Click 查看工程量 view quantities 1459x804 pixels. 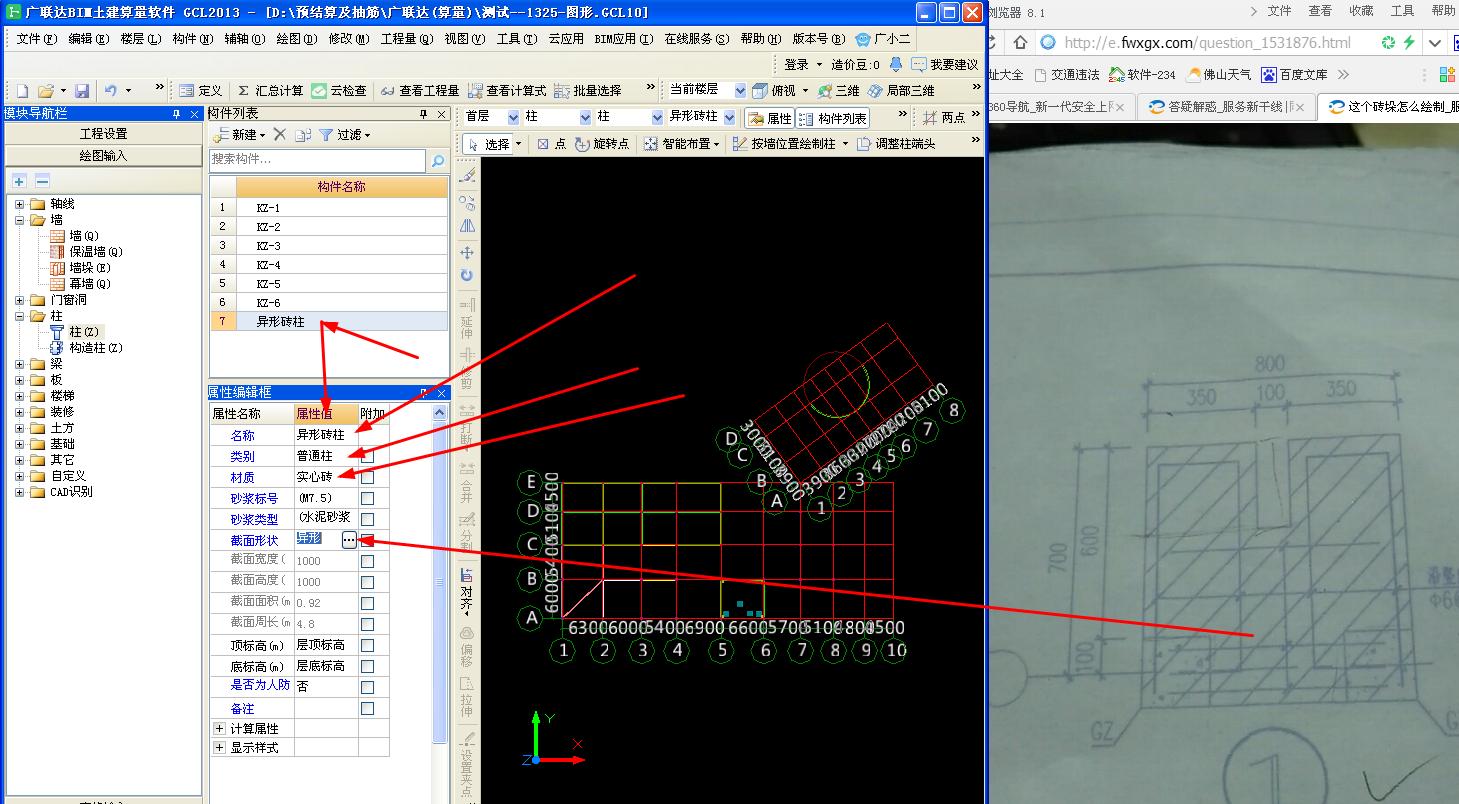[419, 90]
